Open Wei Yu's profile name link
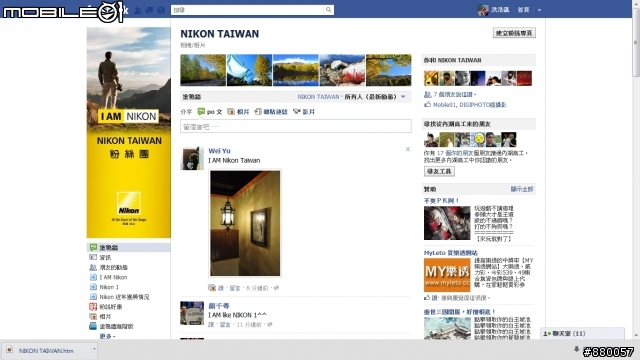The width and height of the screenshot is (640, 360). coord(219,151)
